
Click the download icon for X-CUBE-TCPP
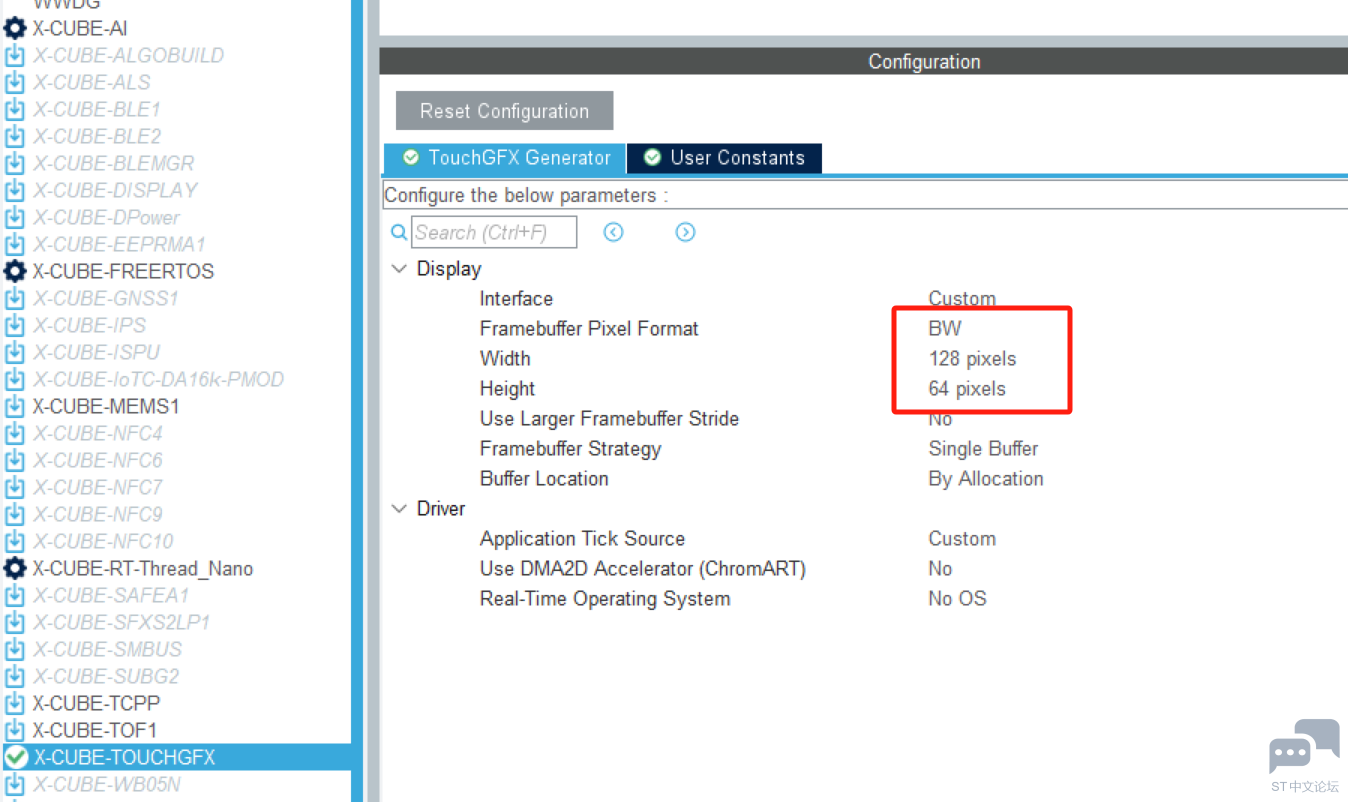(15, 704)
